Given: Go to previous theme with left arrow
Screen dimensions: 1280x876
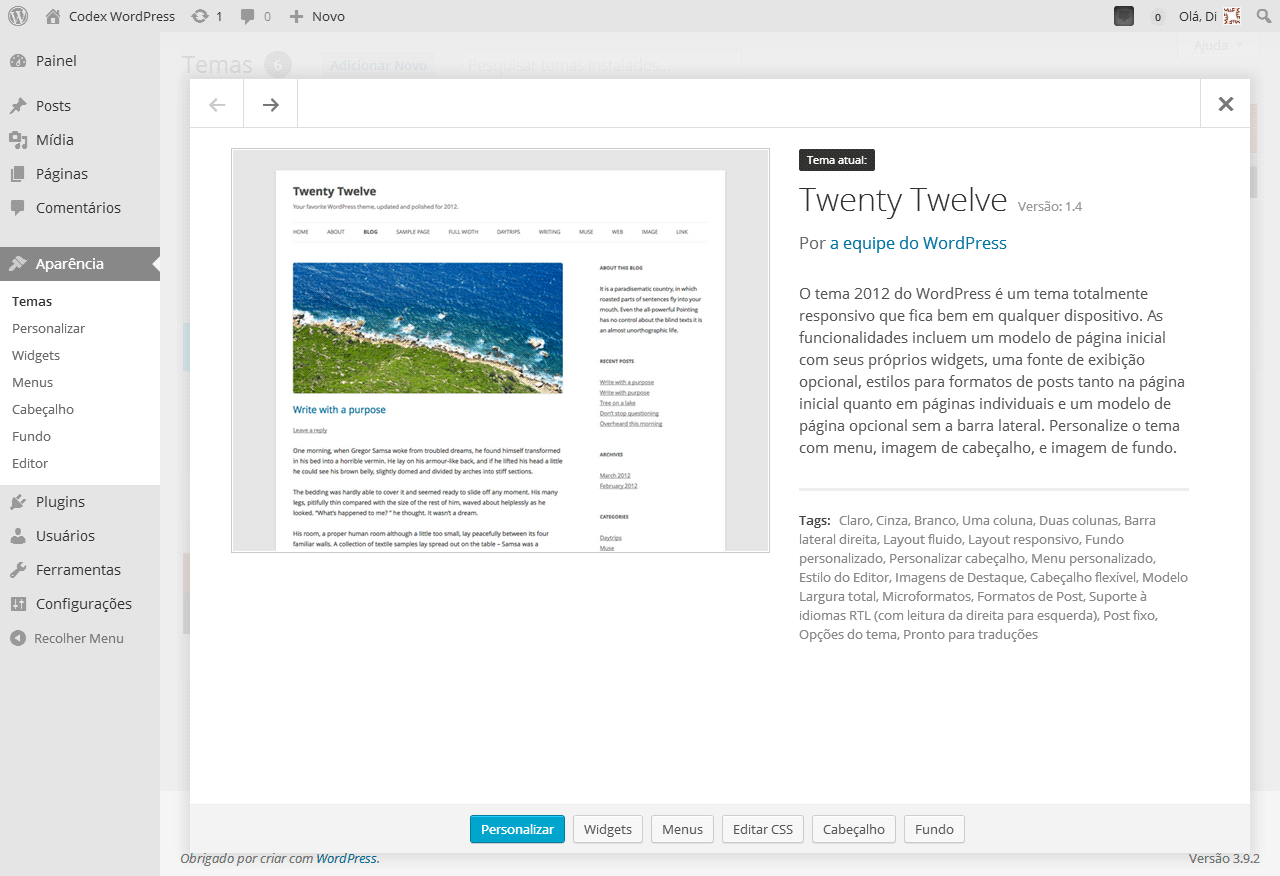Looking at the screenshot, I should click(x=217, y=104).
